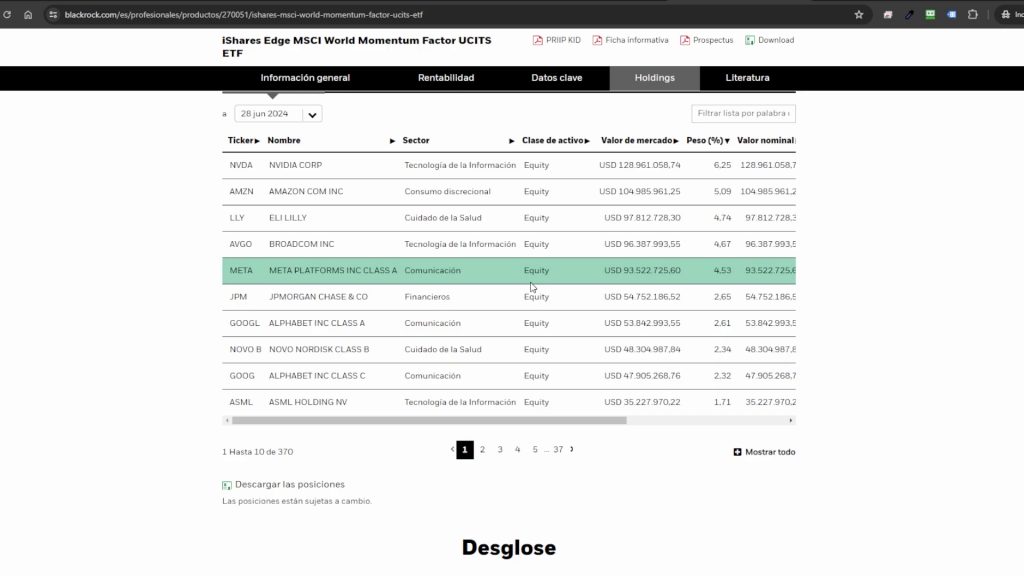Go to holdings page 37
Screen dimensions: 1024x576
pos(558,449)
